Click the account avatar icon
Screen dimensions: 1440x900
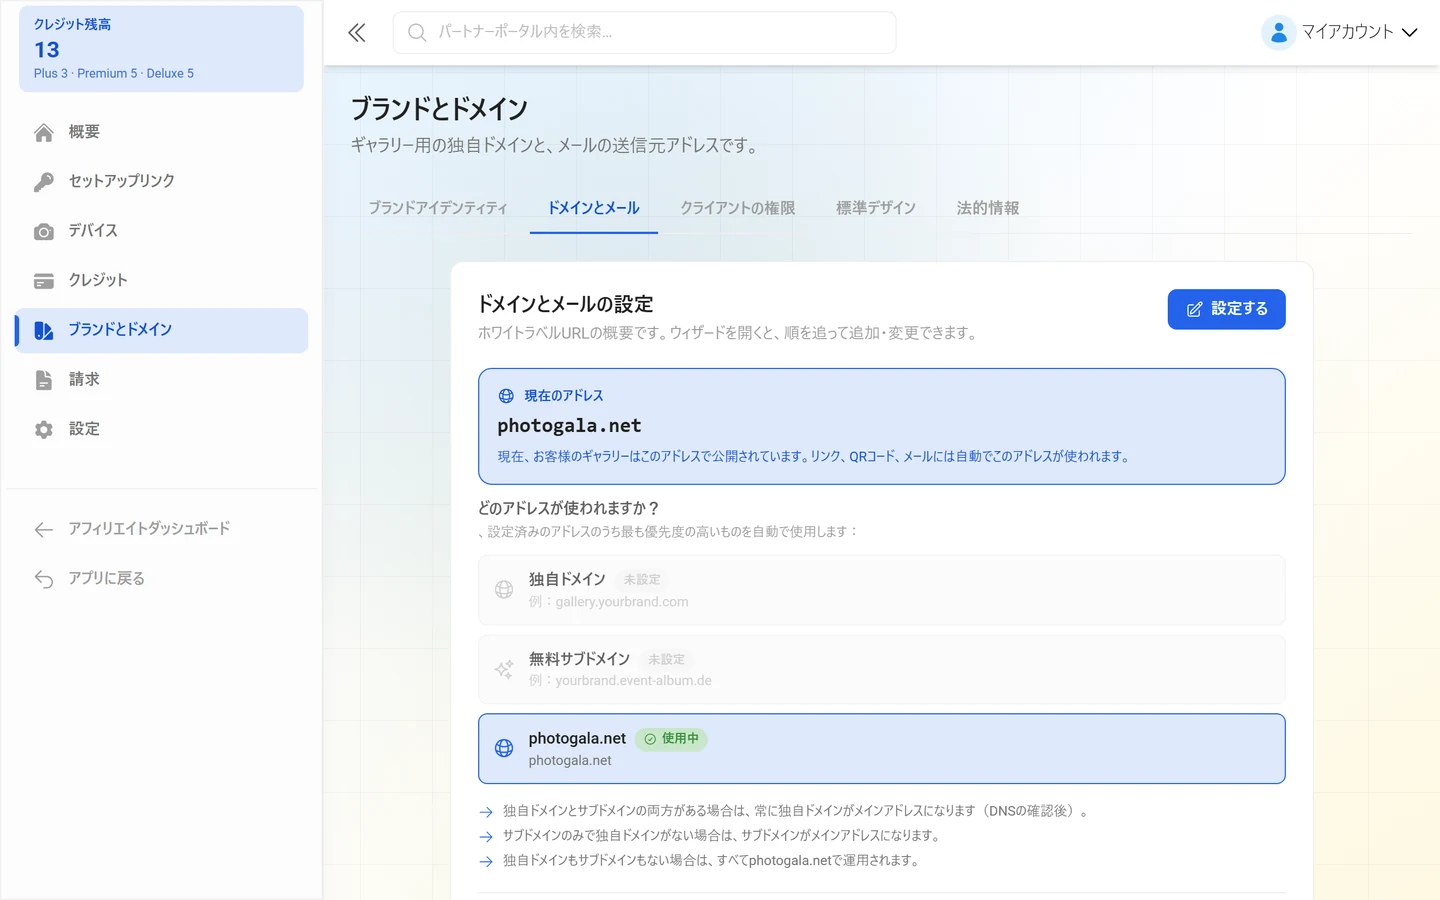[x=1278, y=33]
